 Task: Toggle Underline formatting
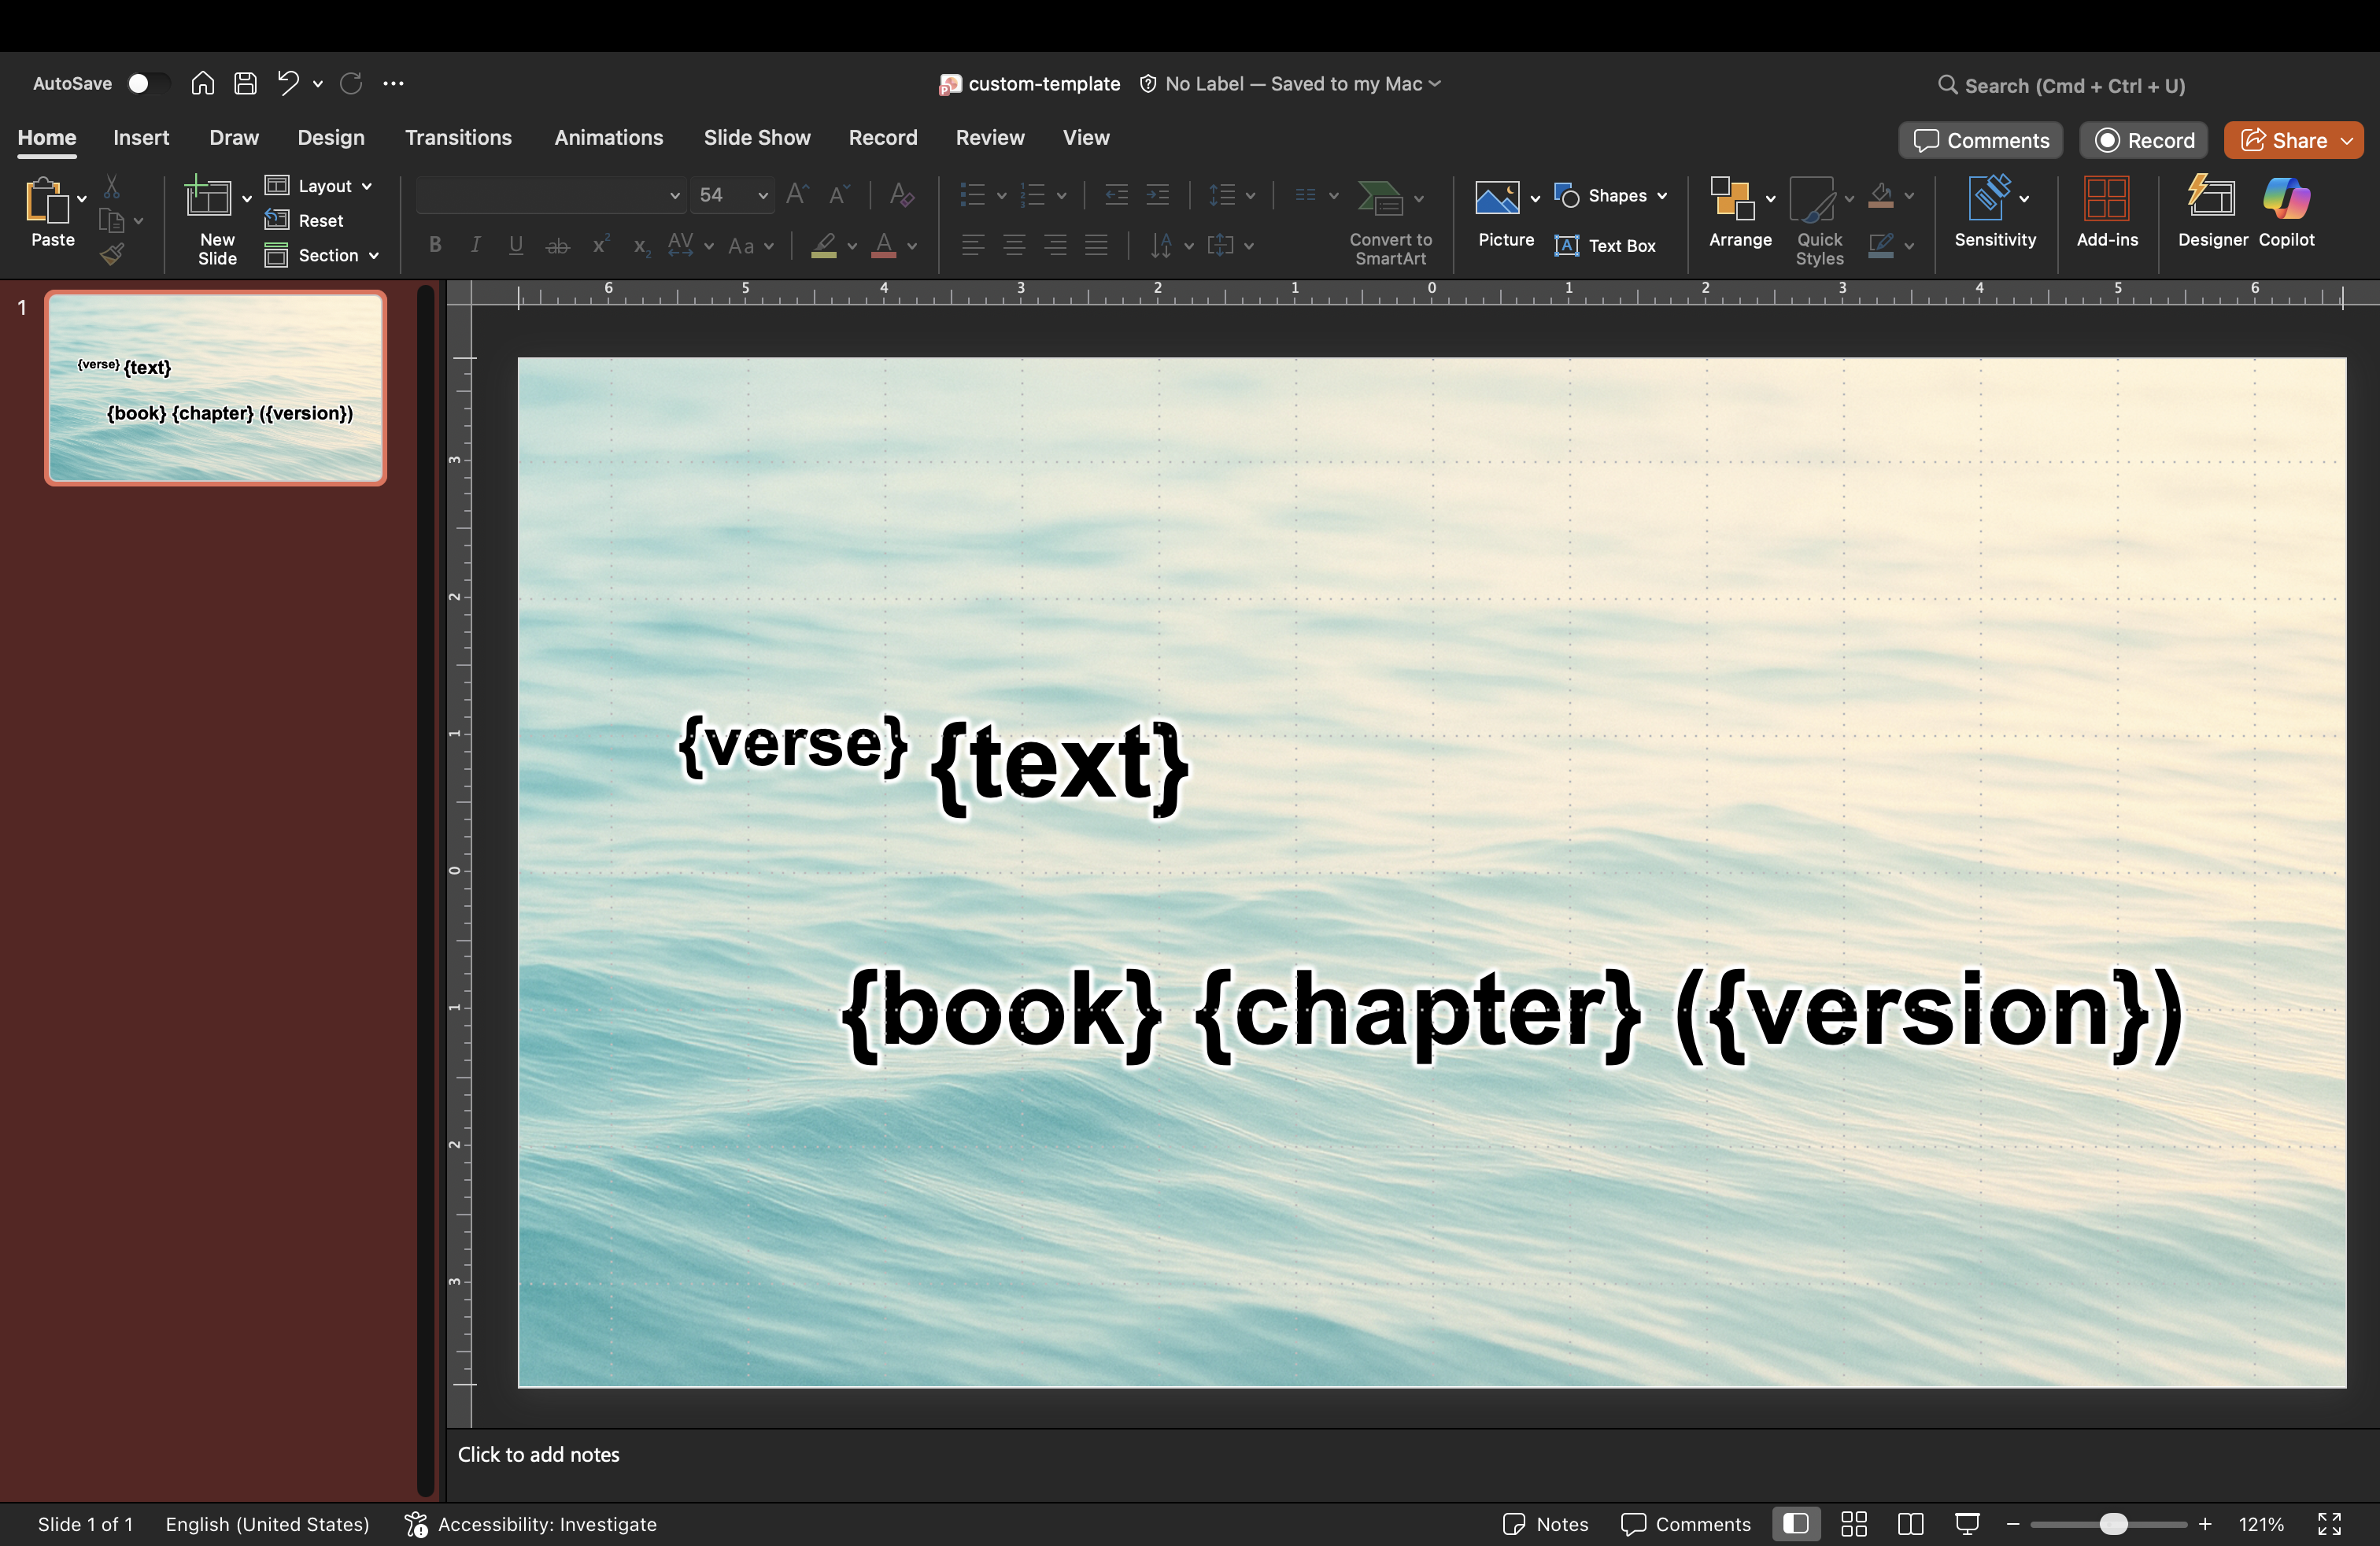(516, 245)
